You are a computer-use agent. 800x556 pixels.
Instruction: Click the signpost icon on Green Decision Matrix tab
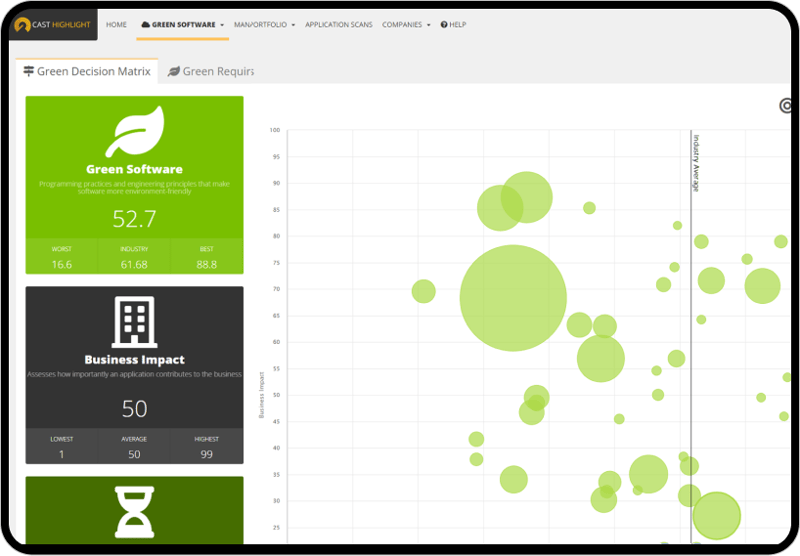(29, 71)
